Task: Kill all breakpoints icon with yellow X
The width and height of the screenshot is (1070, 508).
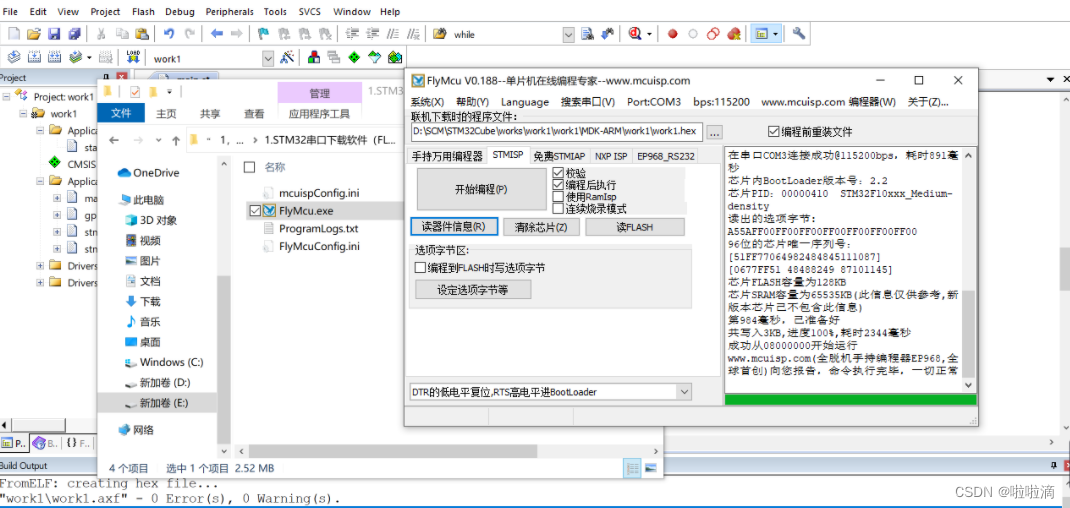Action: [734, 33]
